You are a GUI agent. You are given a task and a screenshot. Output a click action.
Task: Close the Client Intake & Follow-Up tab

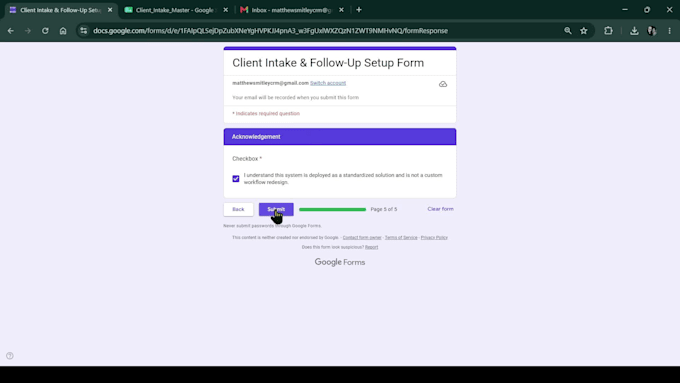point(110,10)
